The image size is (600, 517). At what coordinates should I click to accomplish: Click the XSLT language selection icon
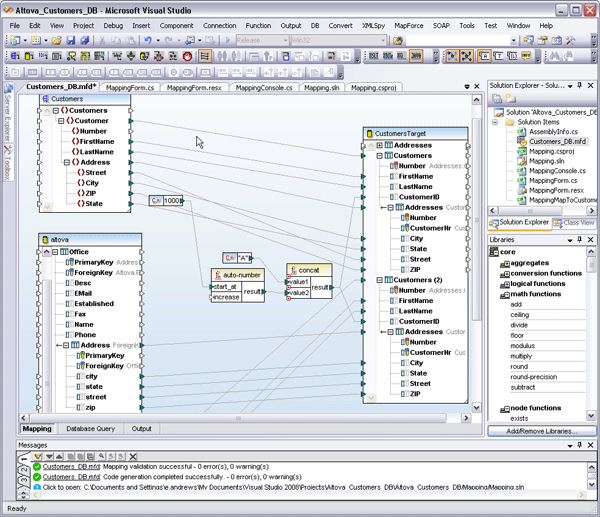pyautogui.click(x=373, y=56)
